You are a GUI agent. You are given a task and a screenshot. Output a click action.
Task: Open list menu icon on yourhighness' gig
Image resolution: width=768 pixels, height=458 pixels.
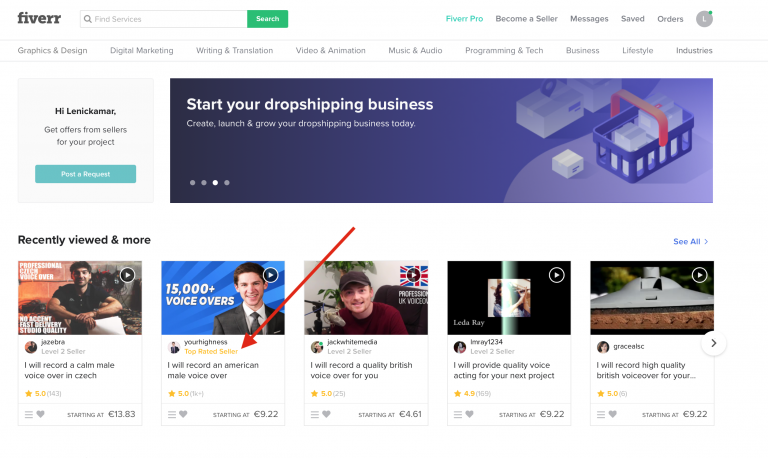(172, 414)
